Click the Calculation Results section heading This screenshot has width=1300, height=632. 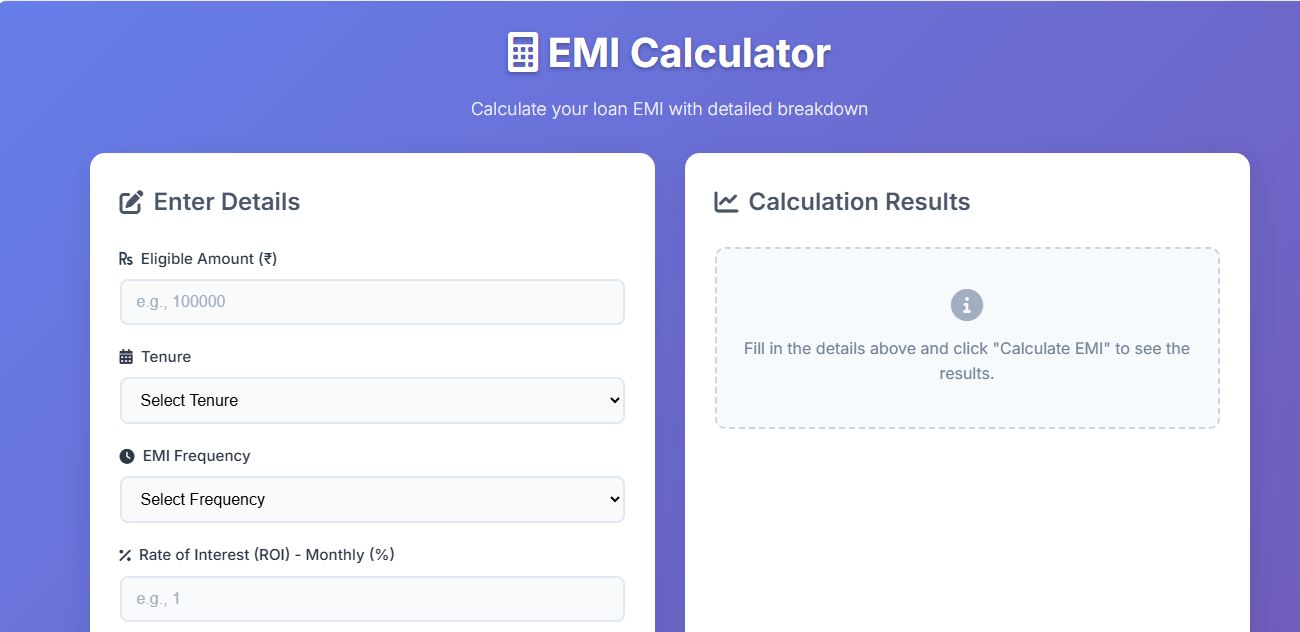[858, 202]
